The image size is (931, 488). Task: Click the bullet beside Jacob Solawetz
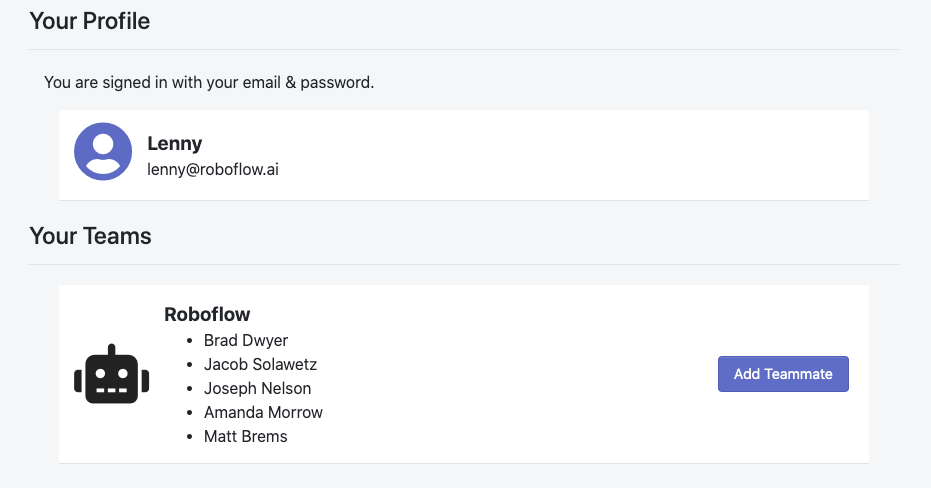pyautogui.click(x=190, y=365)
